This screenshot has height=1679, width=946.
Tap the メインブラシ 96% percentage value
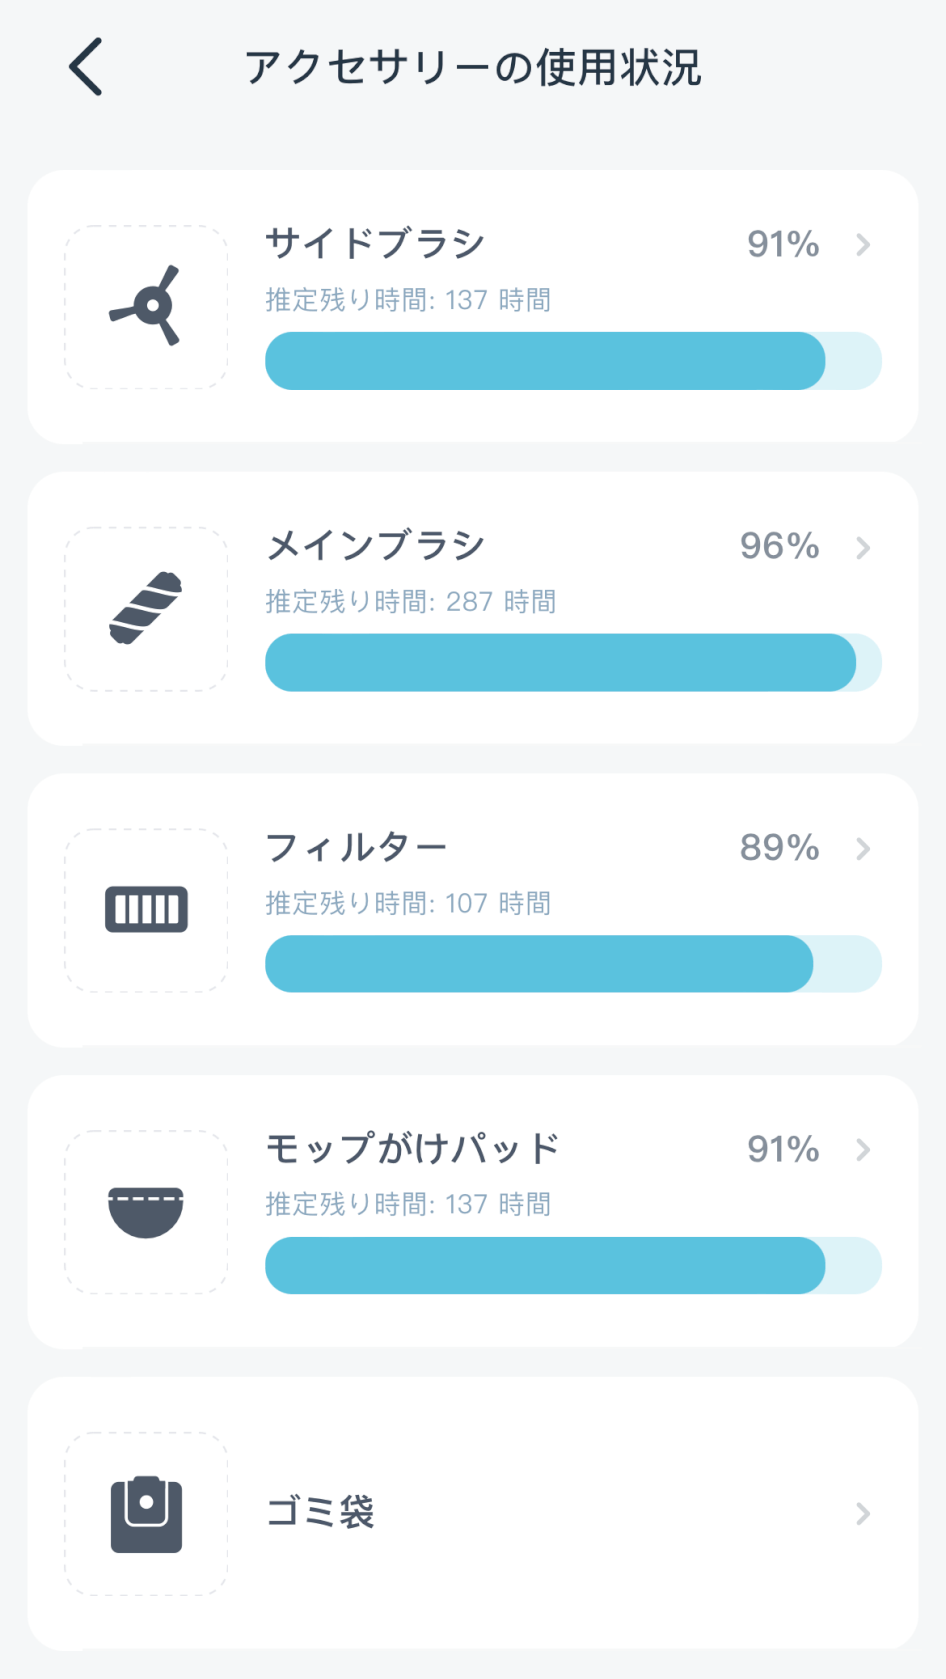coord(780,546)
